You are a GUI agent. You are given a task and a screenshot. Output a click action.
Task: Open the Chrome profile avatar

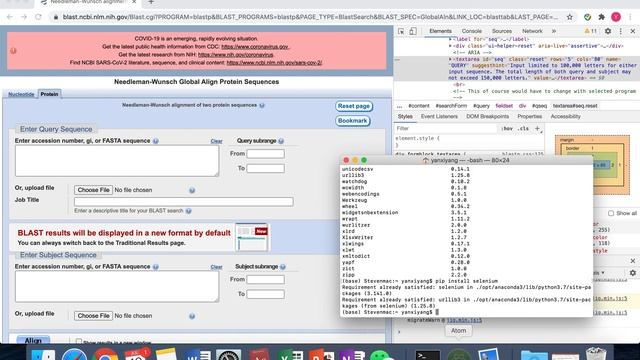616,17
